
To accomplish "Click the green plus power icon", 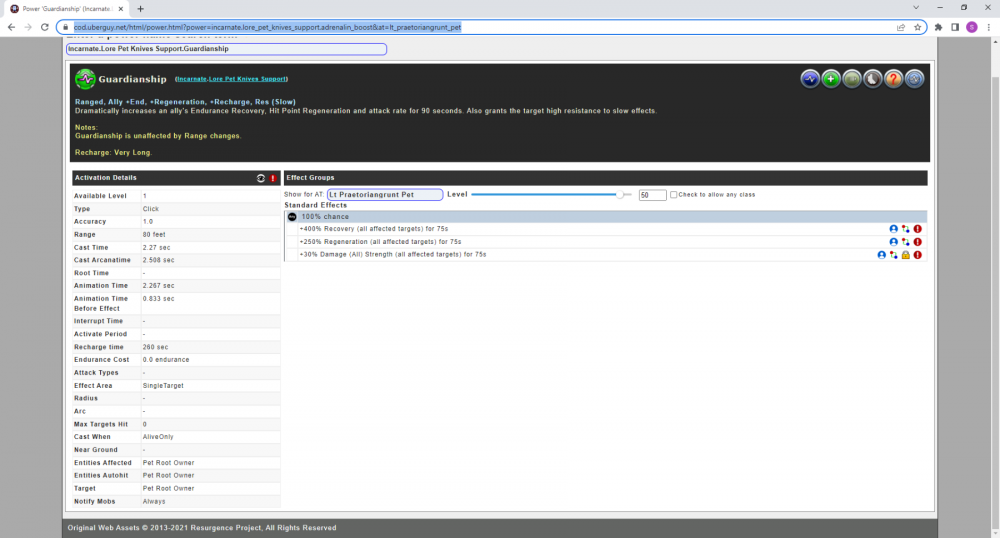I will tap(831, 79).
